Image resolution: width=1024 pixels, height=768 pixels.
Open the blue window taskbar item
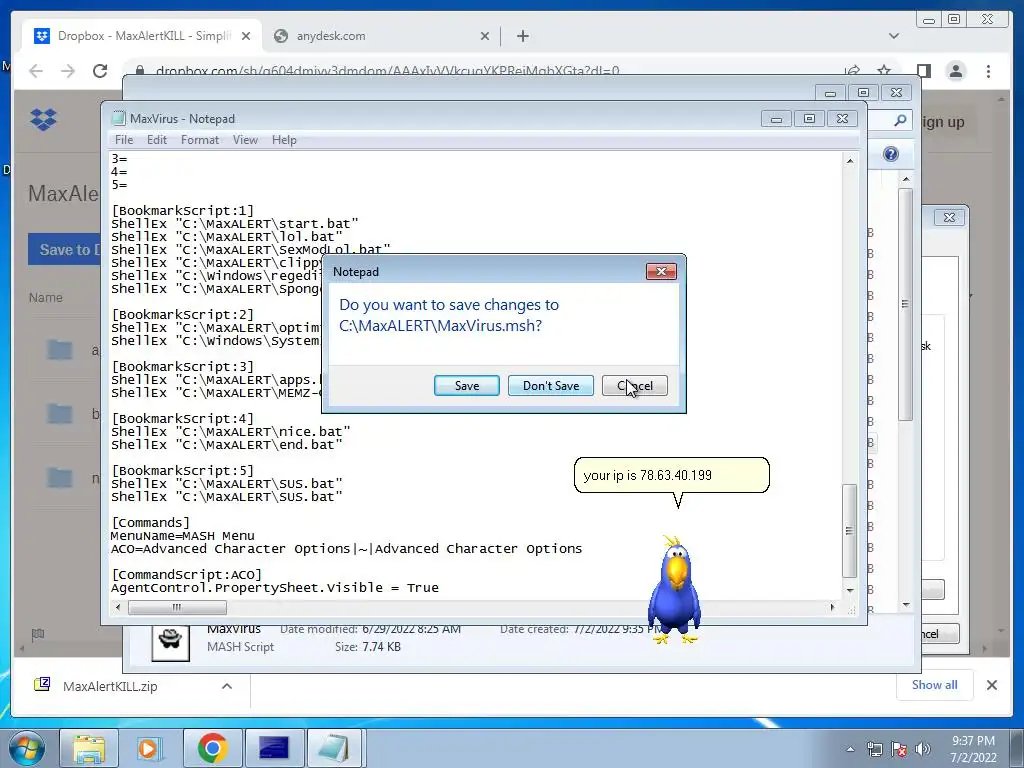tap(273, 748)
